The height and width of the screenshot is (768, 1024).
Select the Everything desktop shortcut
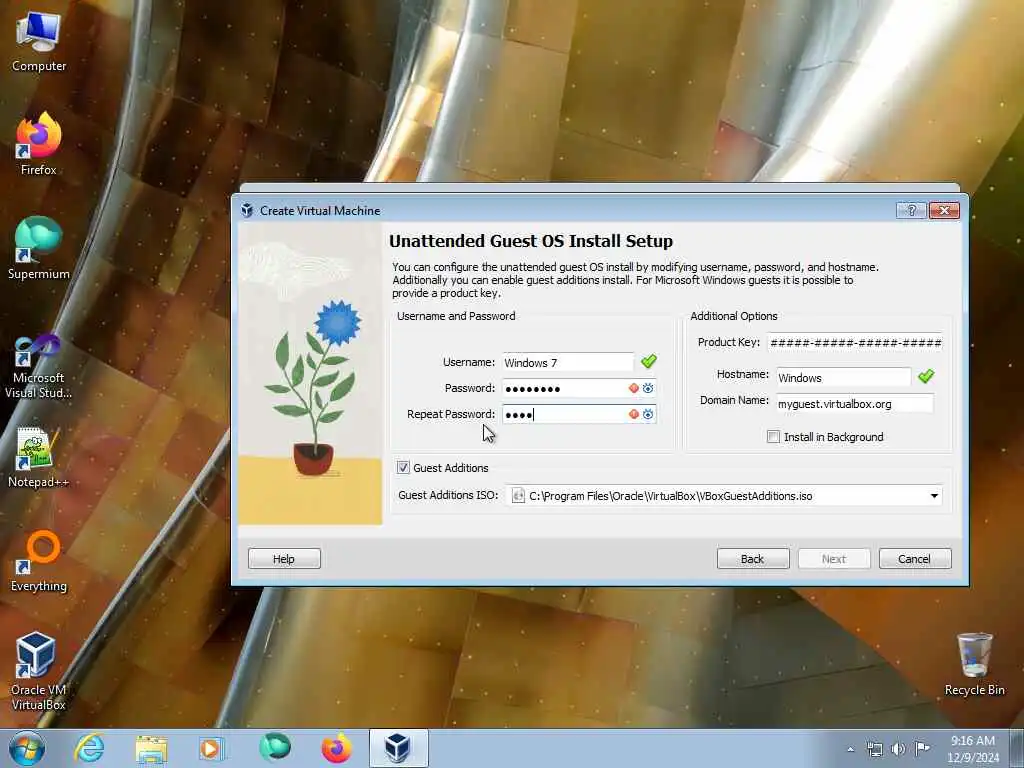tap(39, 561)
